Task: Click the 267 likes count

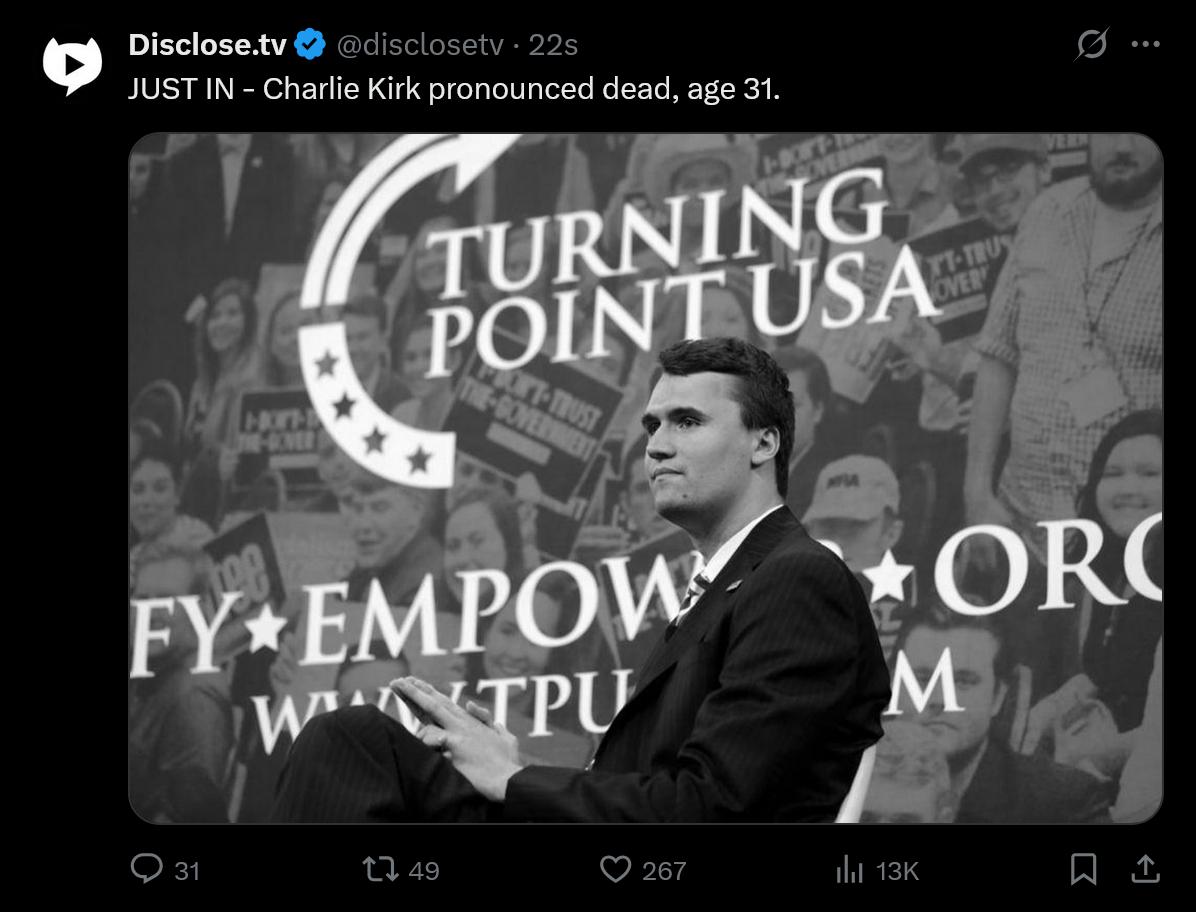Action: 664,871
